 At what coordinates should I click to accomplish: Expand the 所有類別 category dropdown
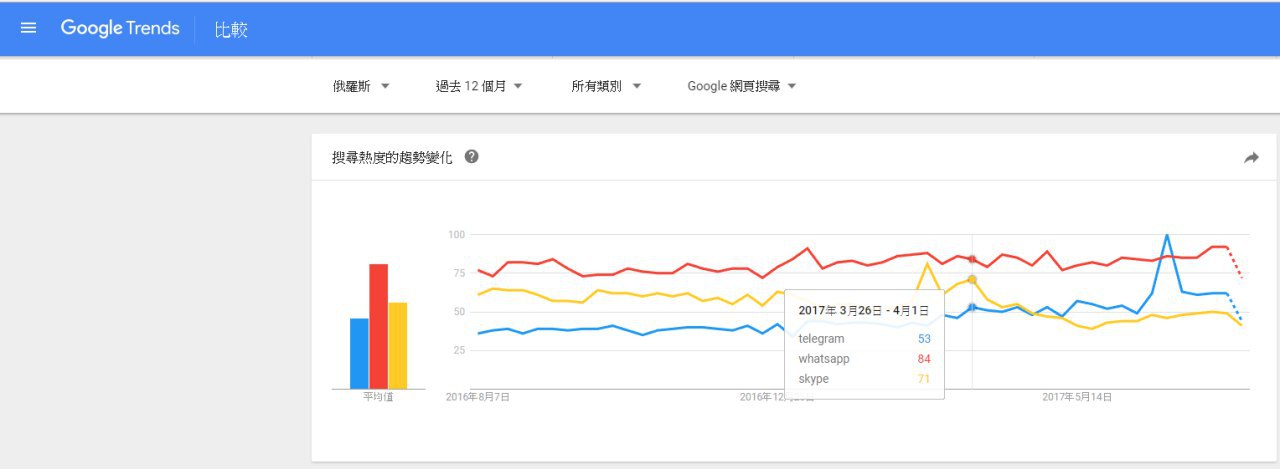(x=606, y=86)
